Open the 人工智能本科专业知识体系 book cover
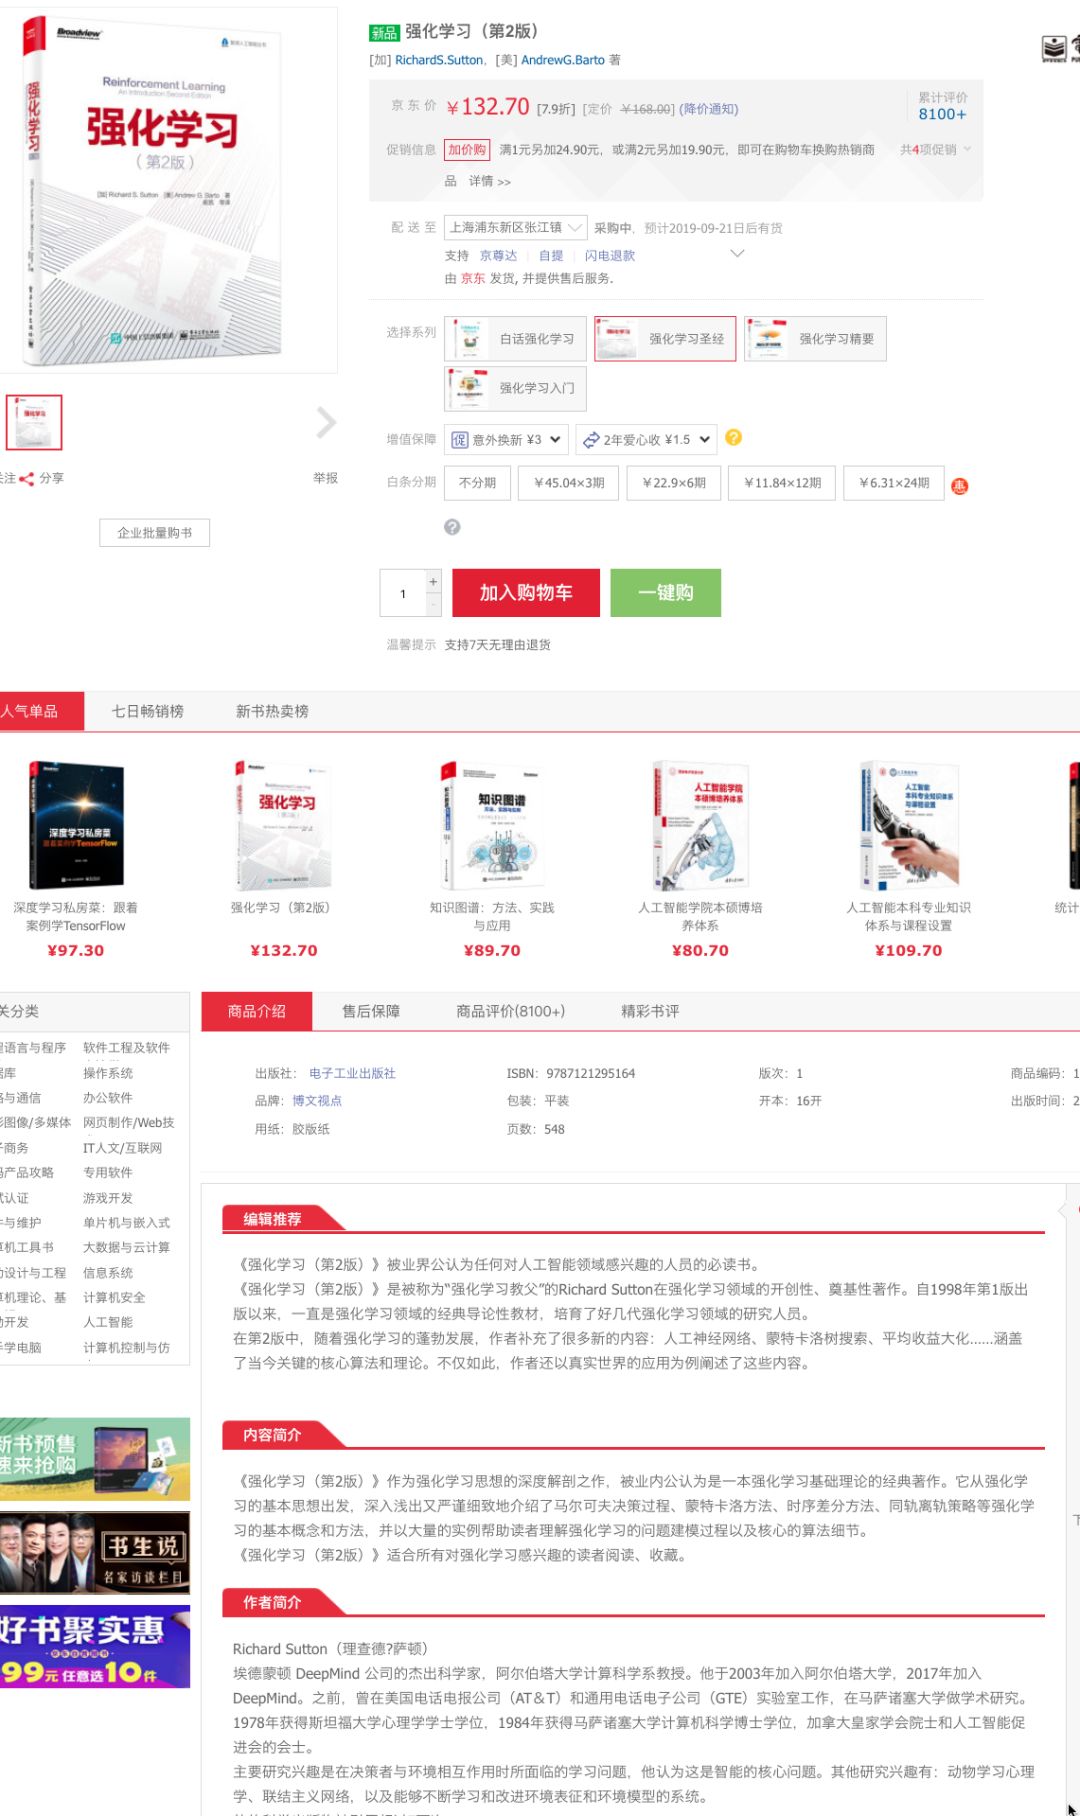This screenshot has width=1080, height=1816. pos(909,826)
